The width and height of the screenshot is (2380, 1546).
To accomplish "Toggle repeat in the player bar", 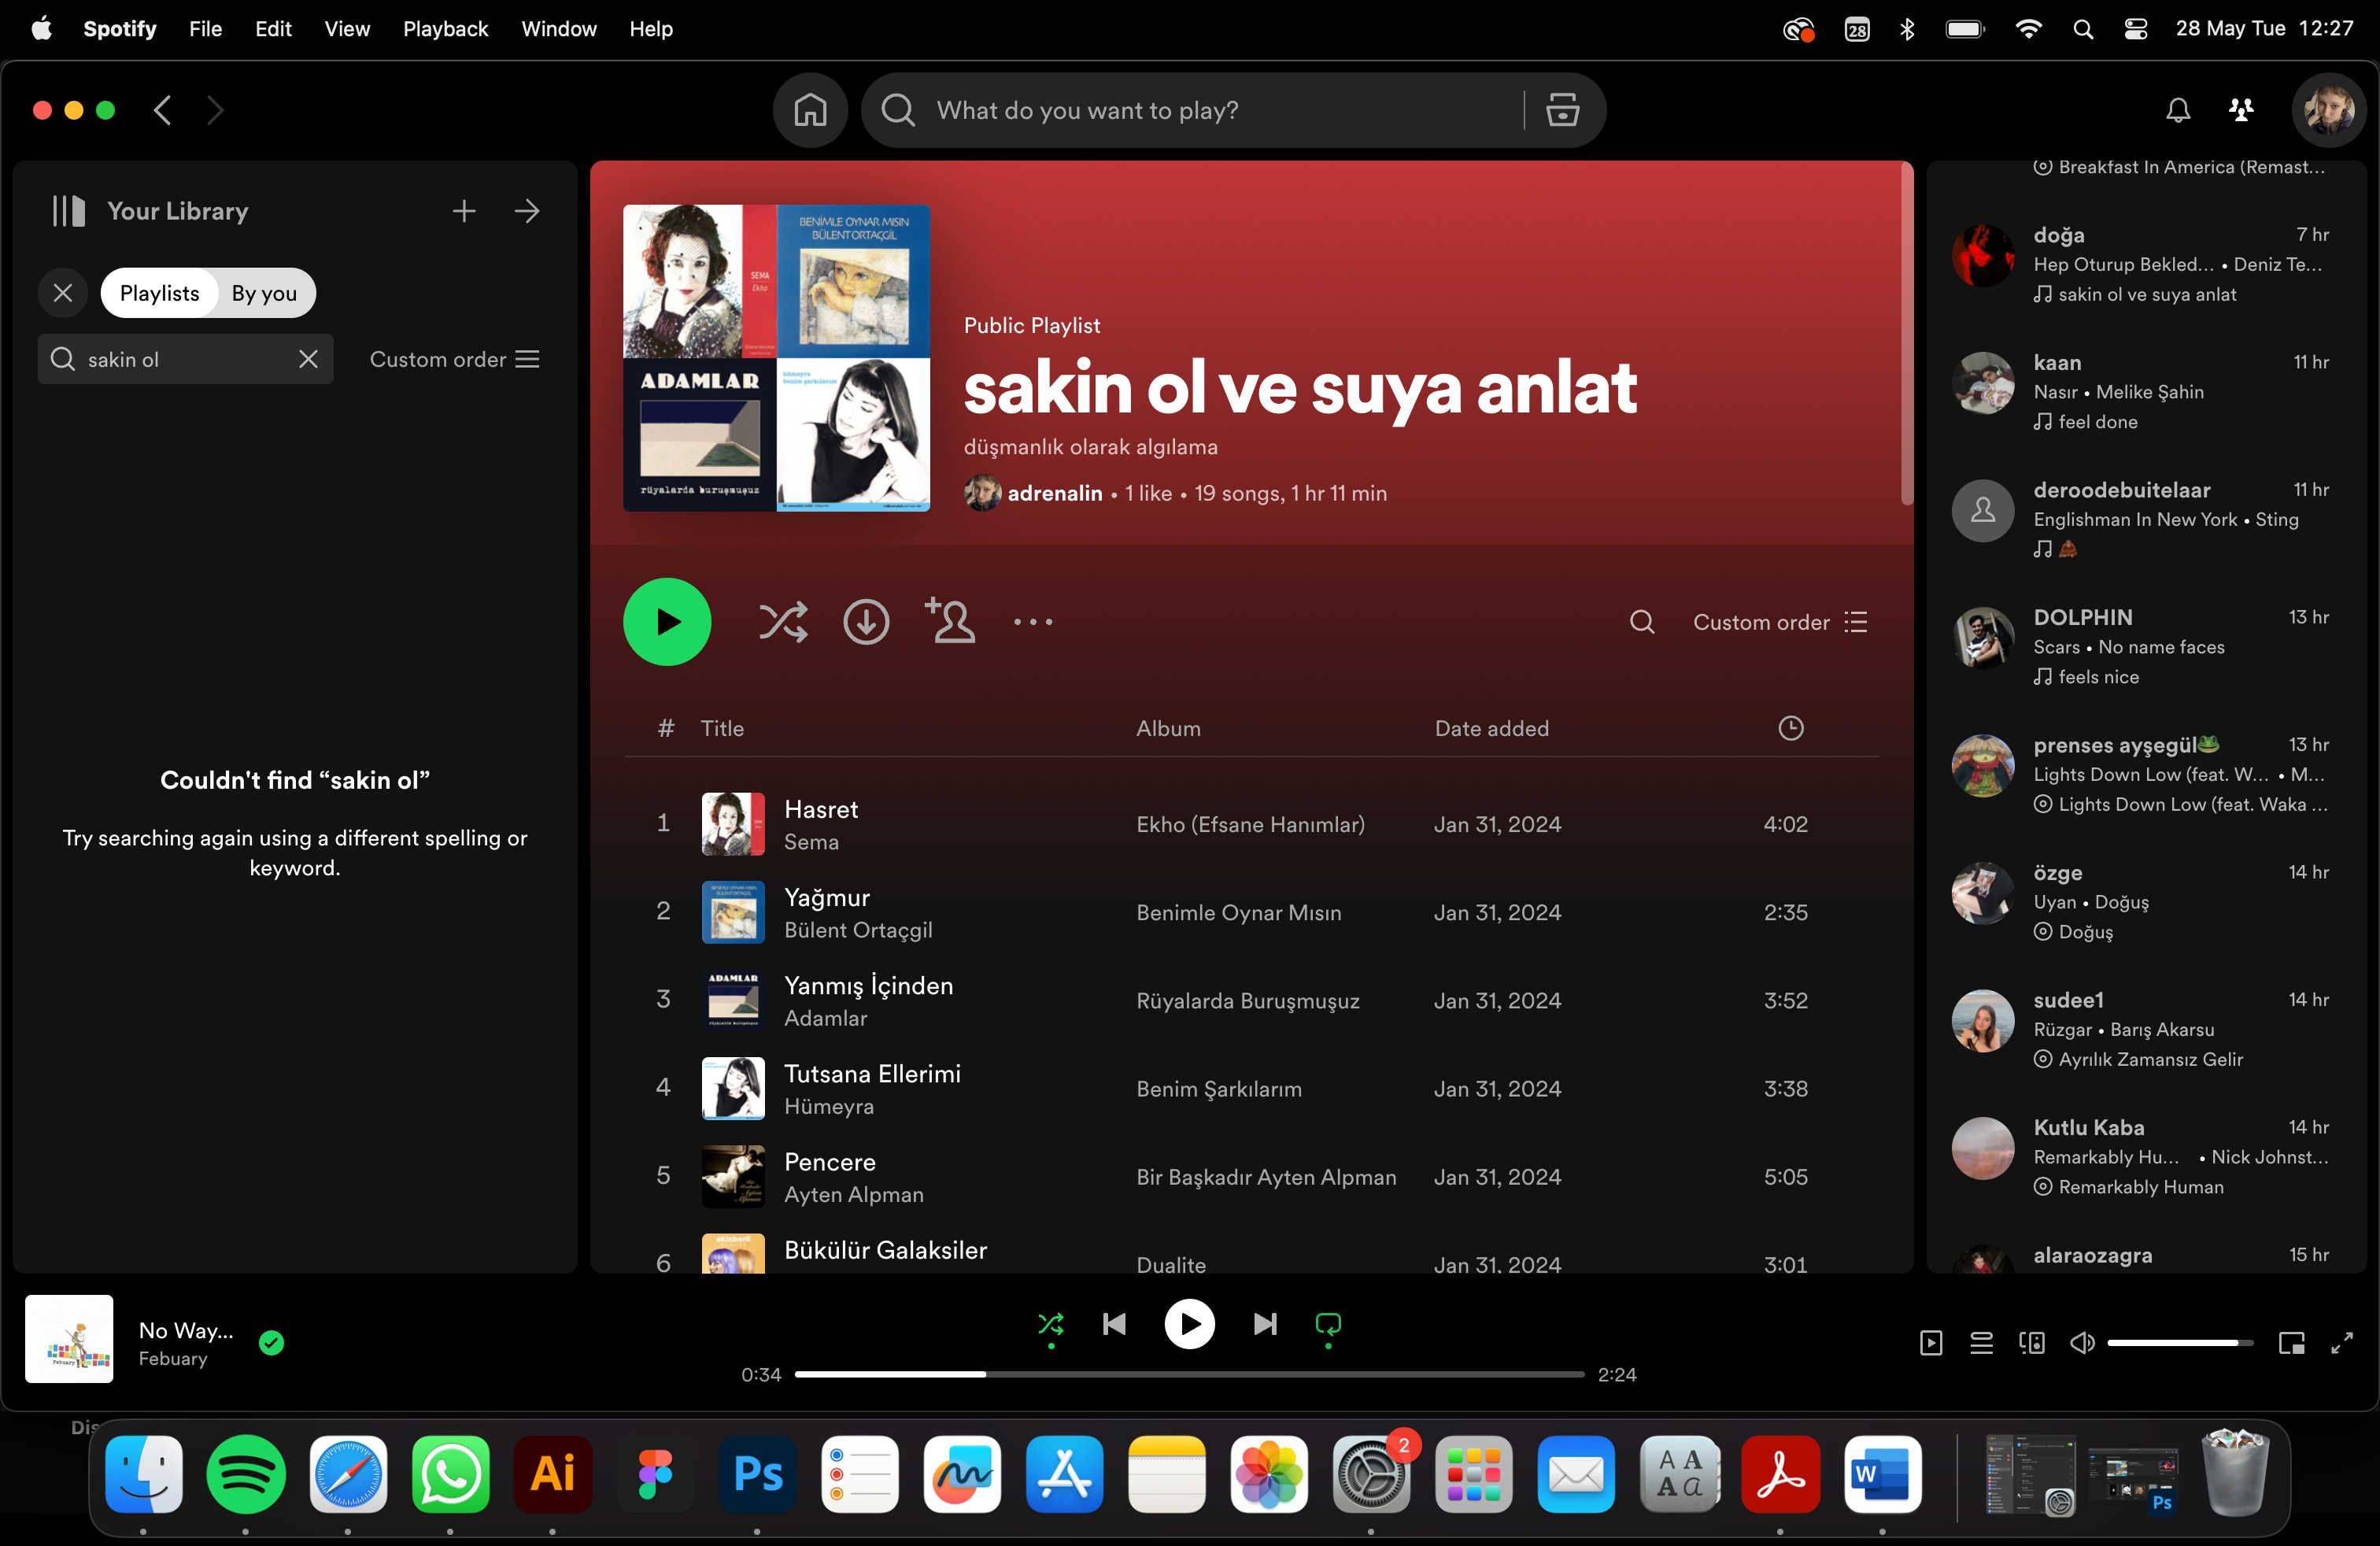I will coord(1328,1325).
